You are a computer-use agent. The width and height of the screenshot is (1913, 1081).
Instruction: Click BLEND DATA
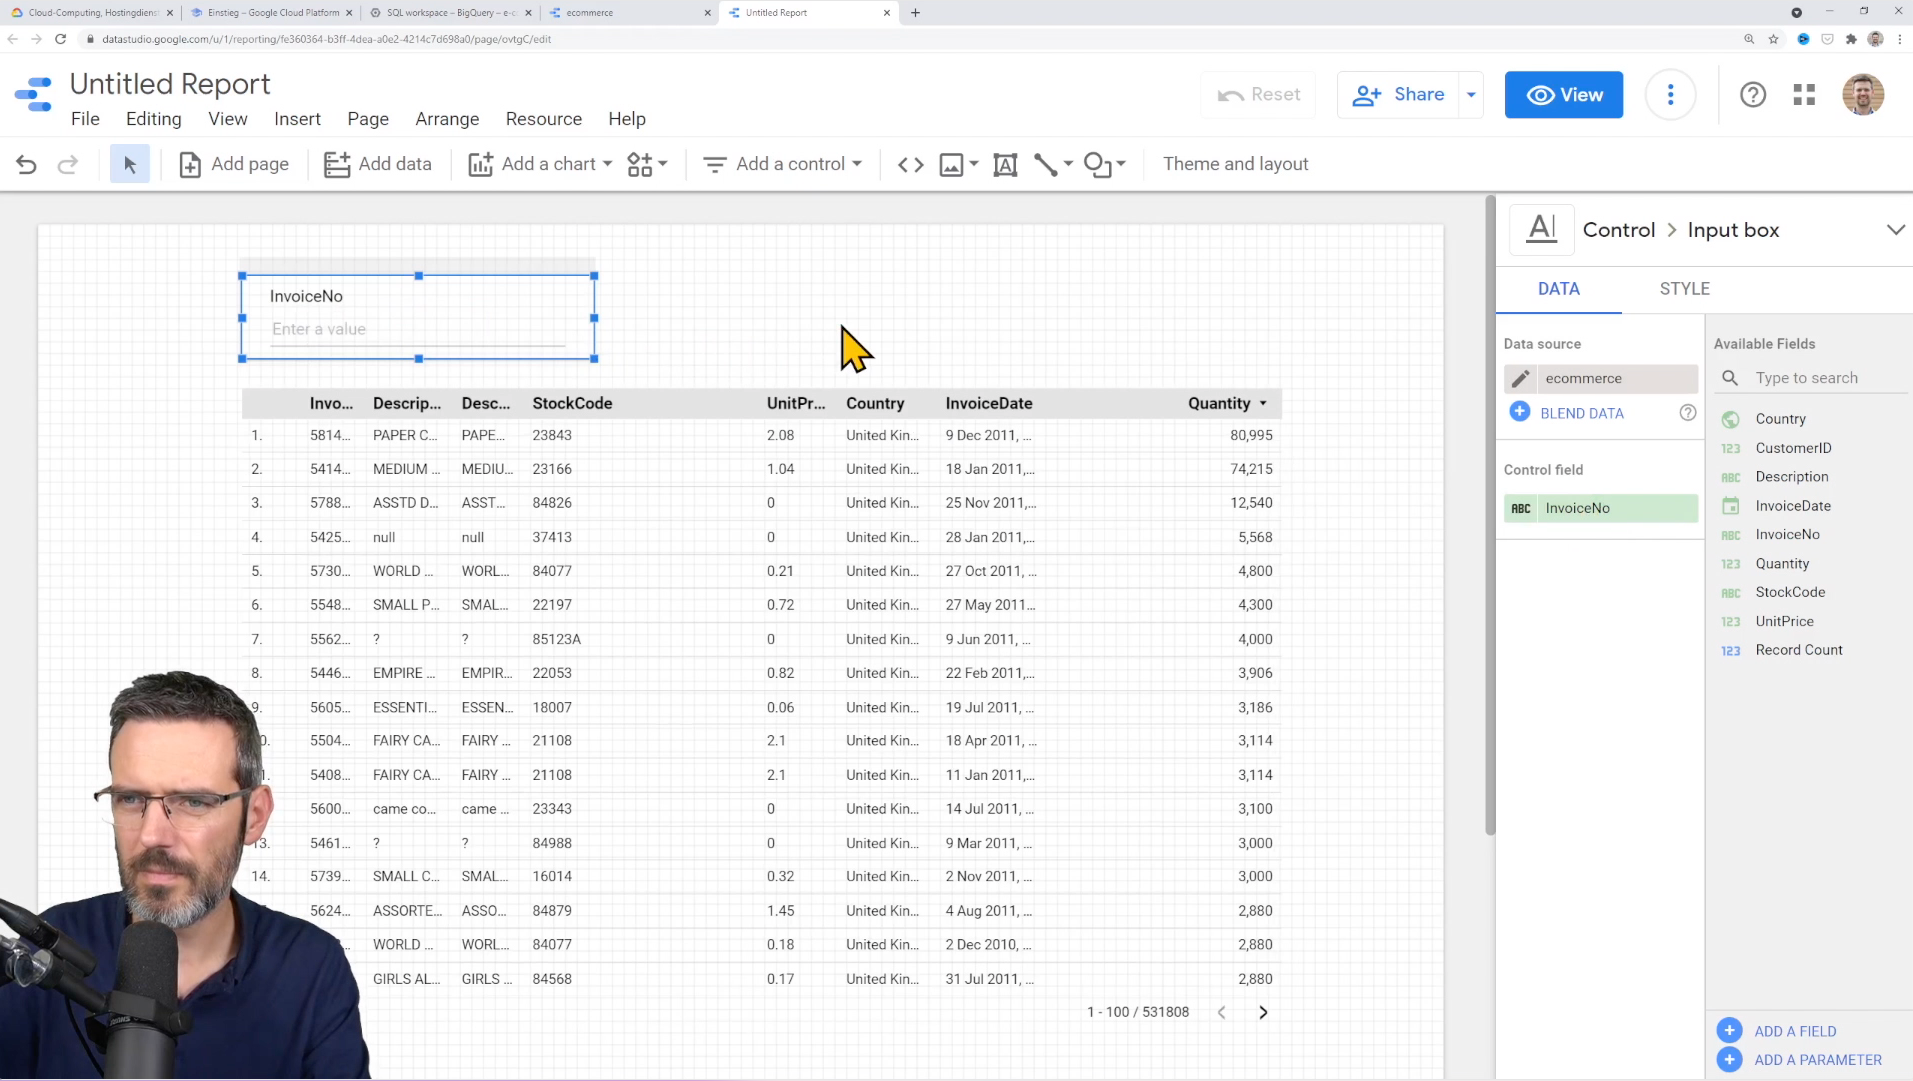pyautogui.click(x=1581, y=413)
